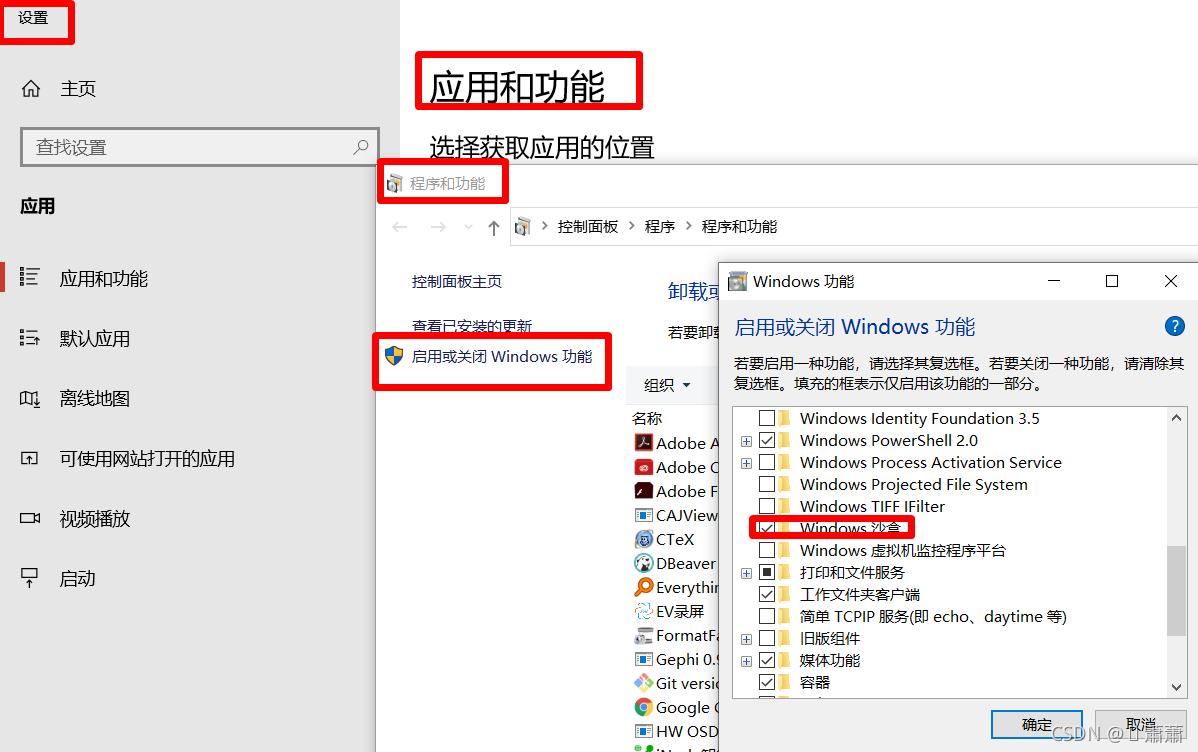Open recent locations dropdown arrow in navigation
This screenshot has width=1198, height=752.
pos(468,227)
